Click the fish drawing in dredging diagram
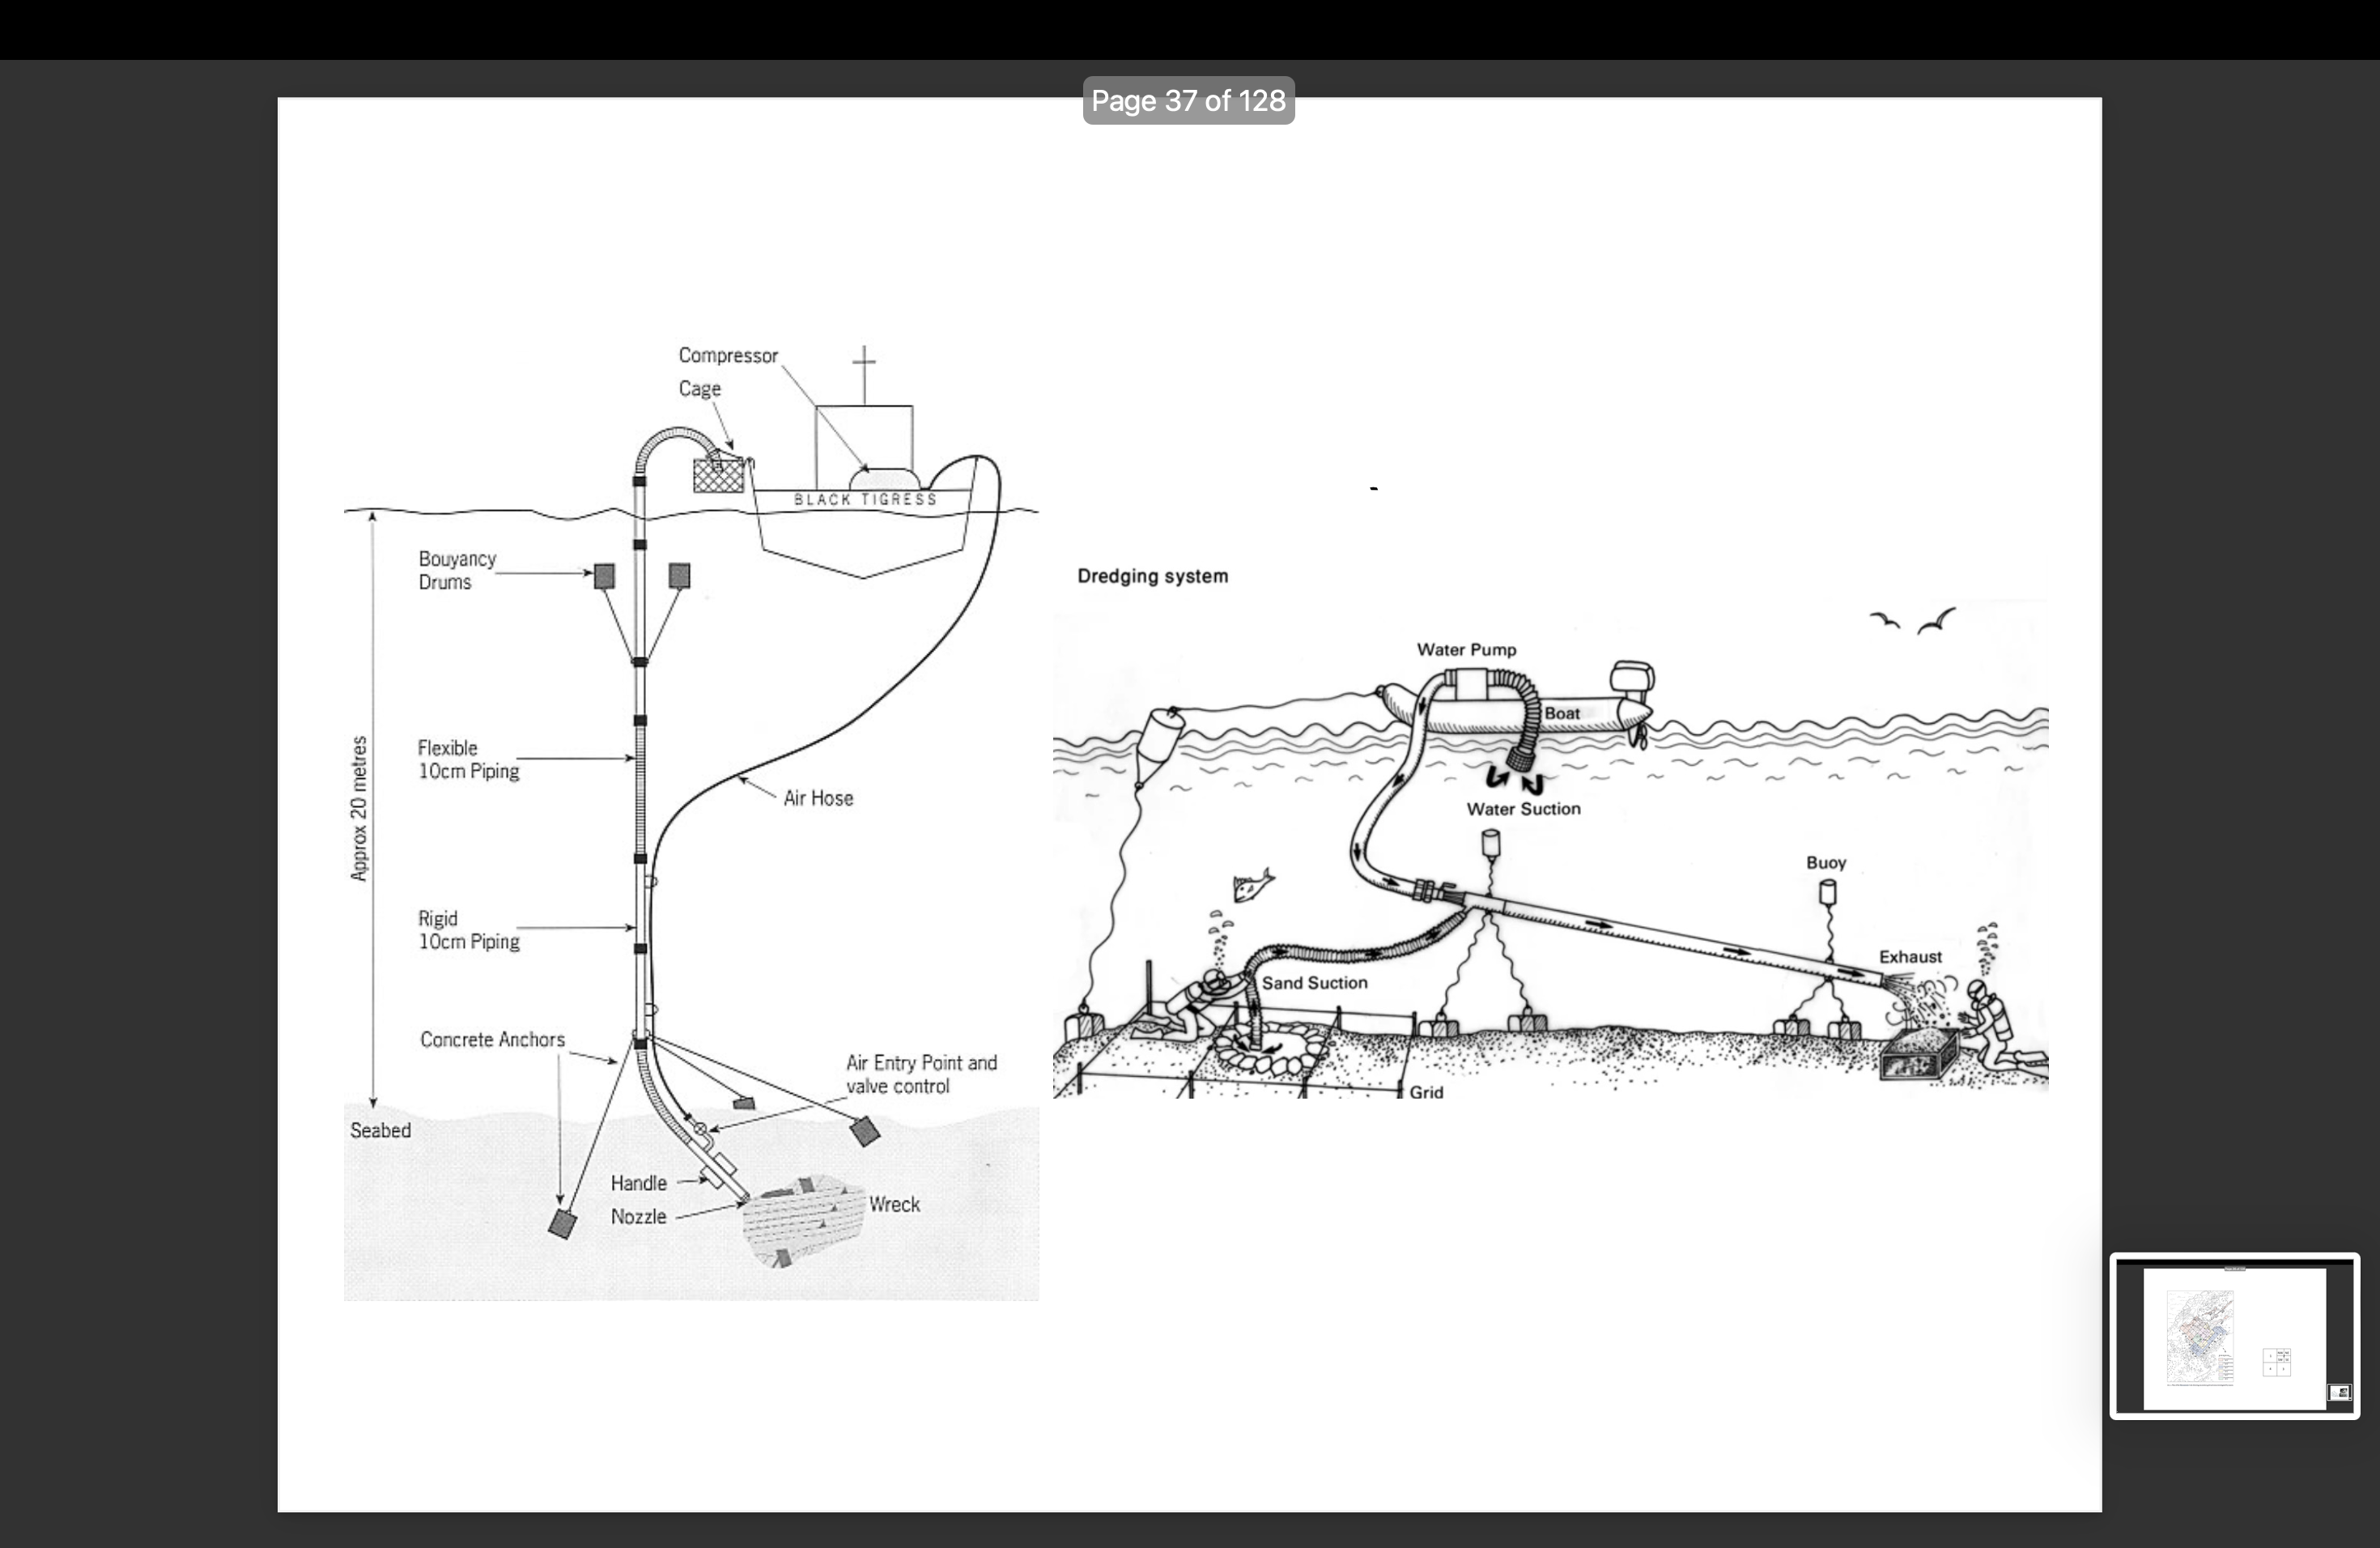The height and width of the screenshot is (1548, 2380). (x=1252, y=885)
